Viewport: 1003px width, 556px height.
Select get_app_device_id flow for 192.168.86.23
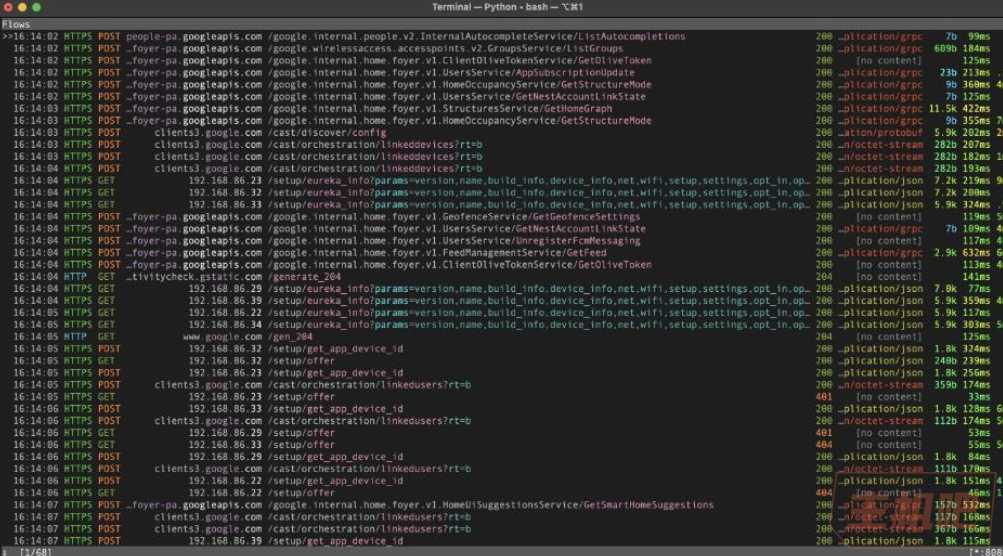[x=502, y=372]
